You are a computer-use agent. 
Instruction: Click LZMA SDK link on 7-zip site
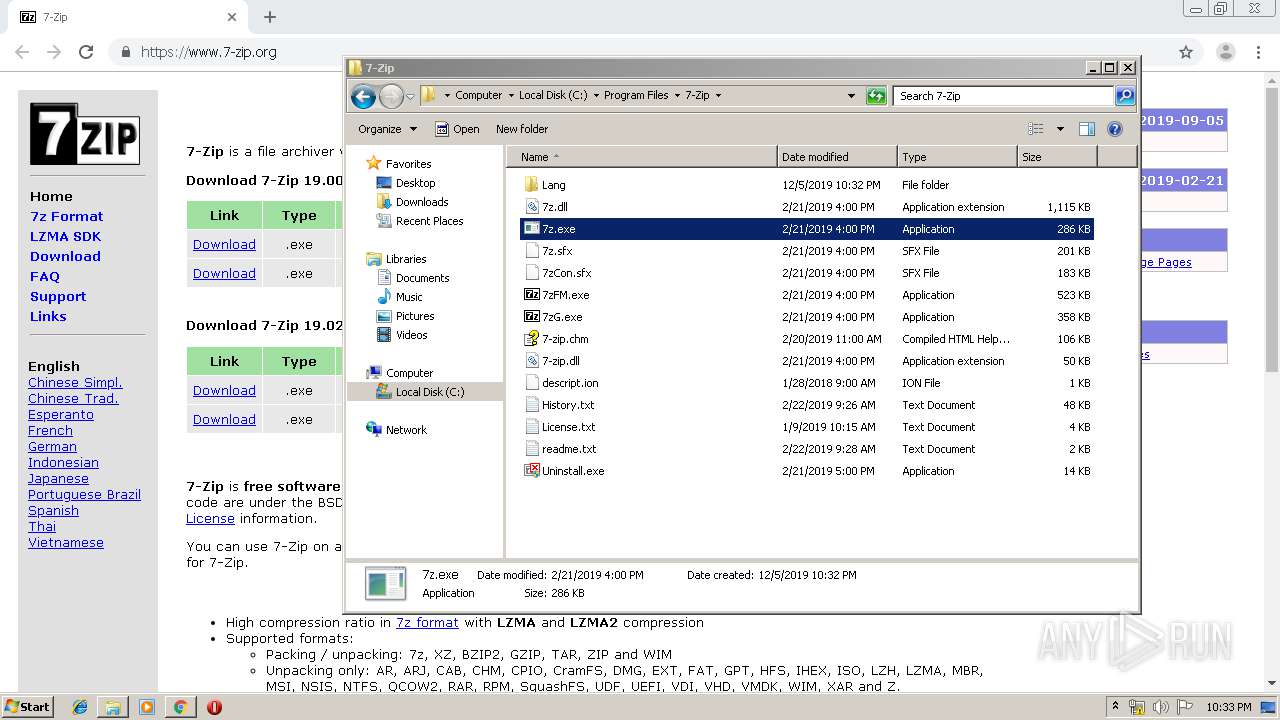(65, 236)
